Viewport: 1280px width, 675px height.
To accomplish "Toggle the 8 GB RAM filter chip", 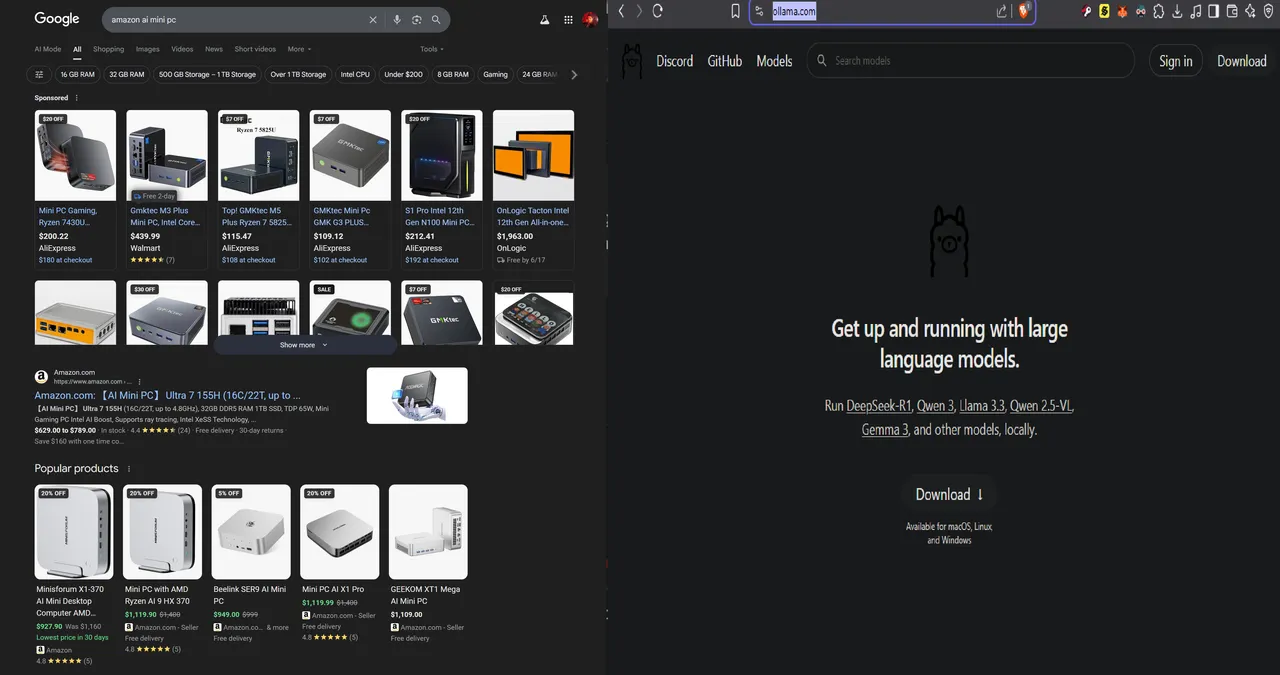I will pyautogui.click(x=453, y=74).
